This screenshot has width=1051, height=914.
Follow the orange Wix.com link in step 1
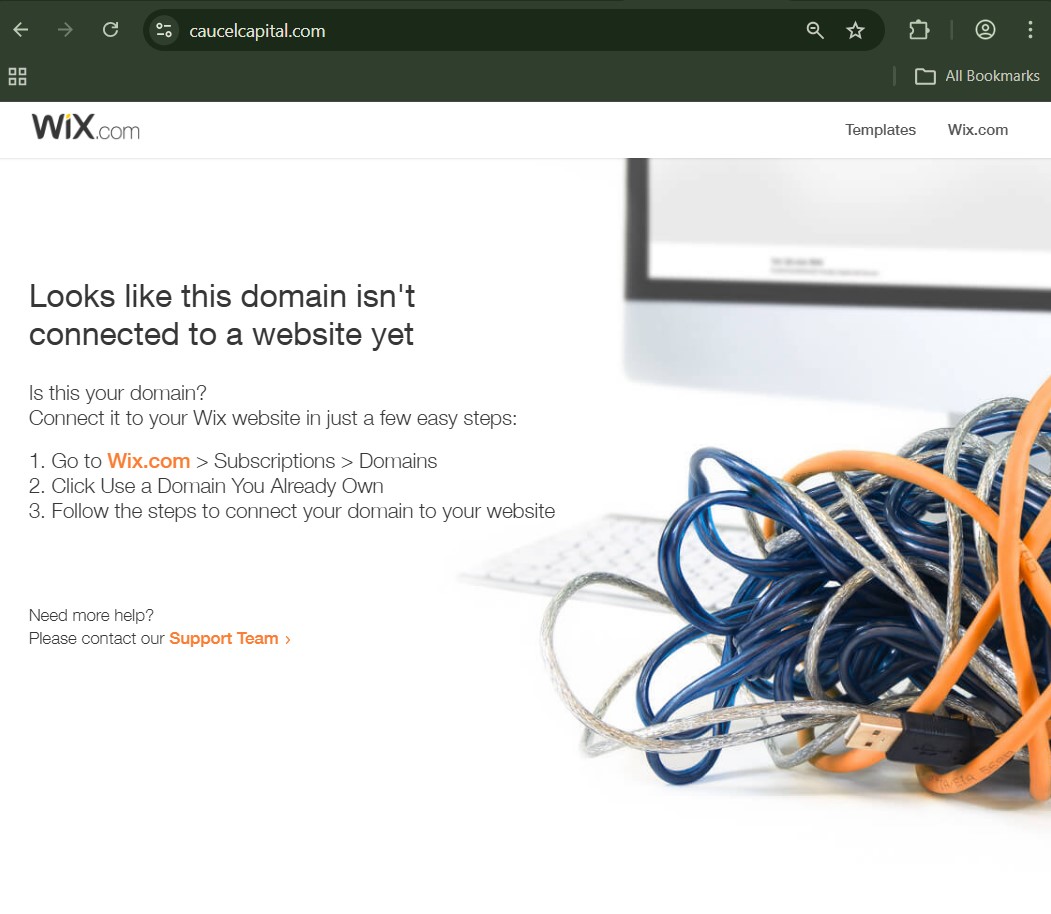point(148,461)
